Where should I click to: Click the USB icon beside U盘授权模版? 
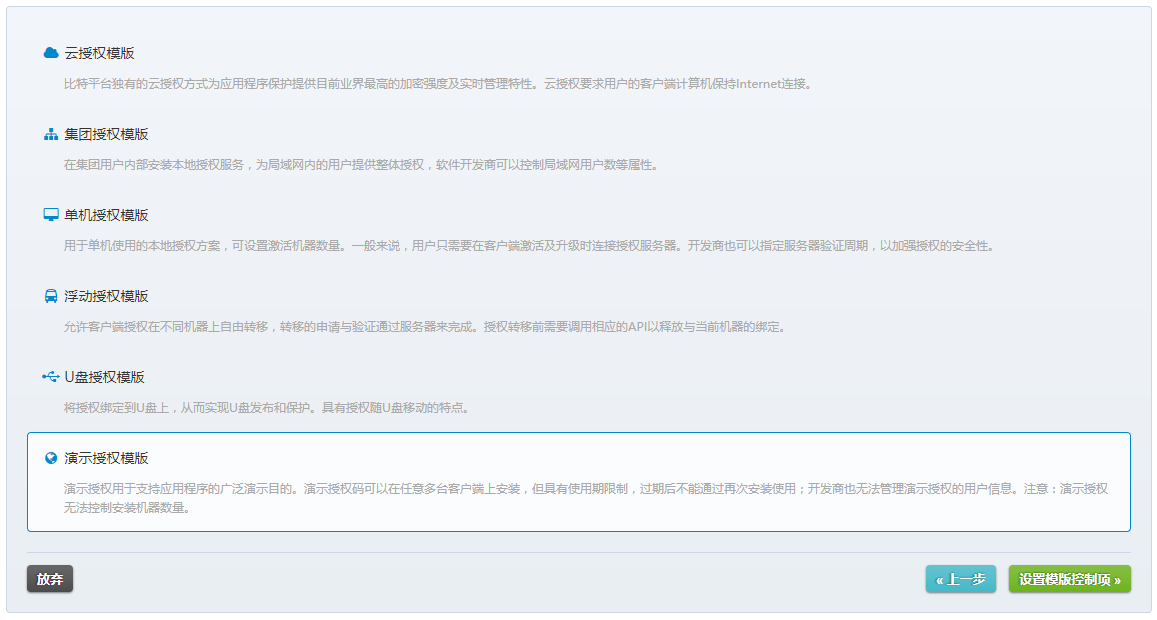(x=51, y=377)
